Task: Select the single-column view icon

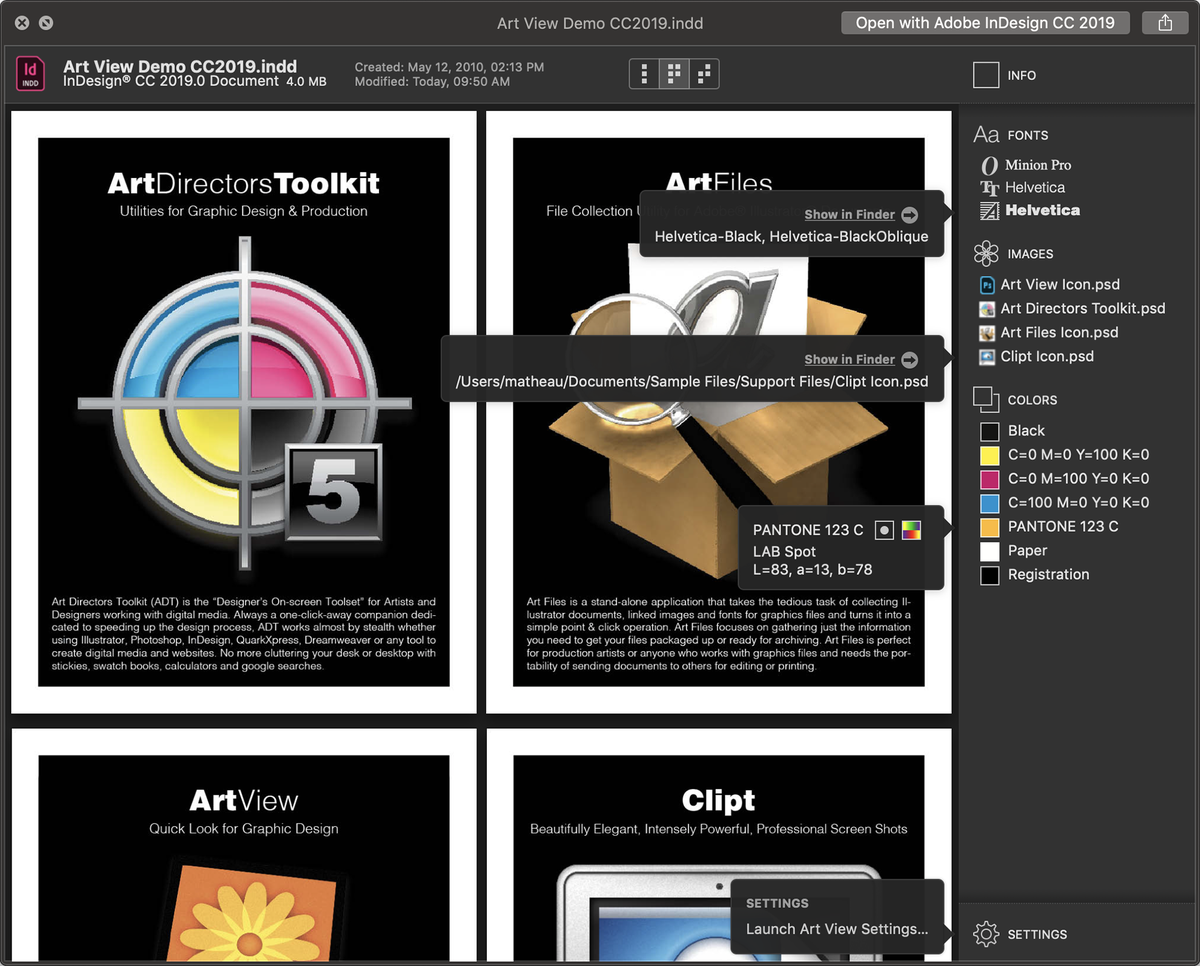Action: [x=643, y=73]
